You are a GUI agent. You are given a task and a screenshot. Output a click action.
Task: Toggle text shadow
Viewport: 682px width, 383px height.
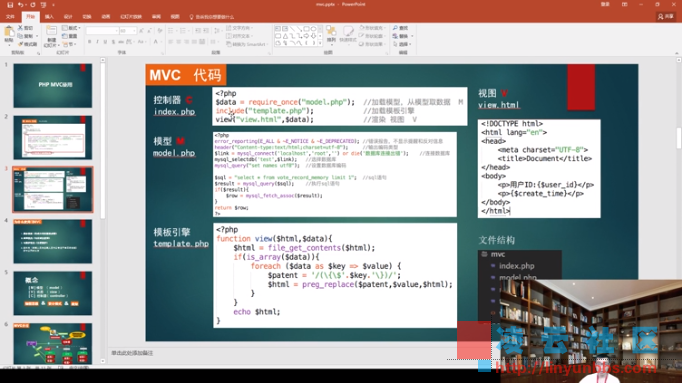pos(113,42)
